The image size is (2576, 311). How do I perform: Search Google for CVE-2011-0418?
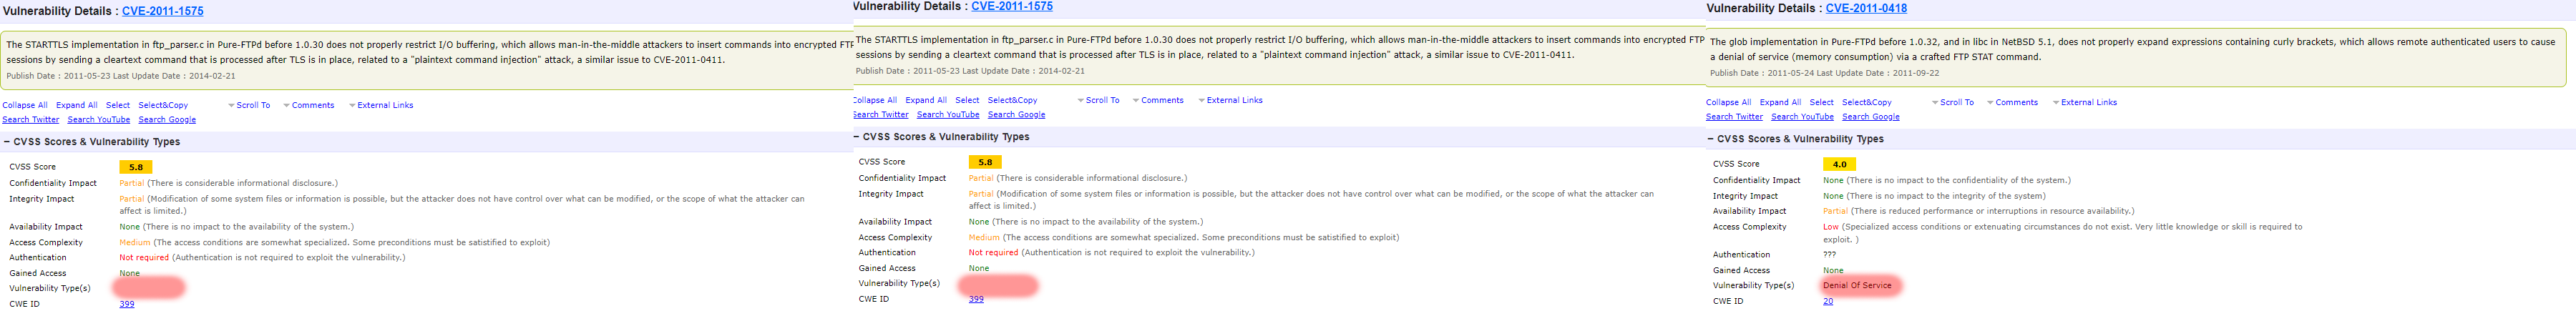1870,117
